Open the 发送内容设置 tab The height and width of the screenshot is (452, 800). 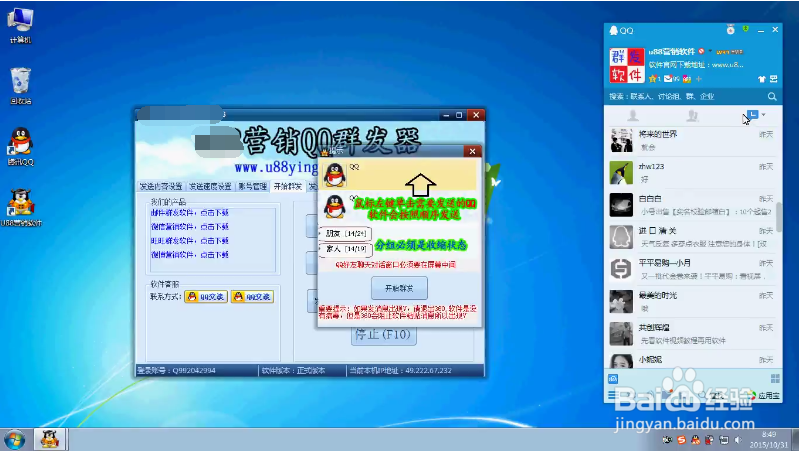(161, 186)
